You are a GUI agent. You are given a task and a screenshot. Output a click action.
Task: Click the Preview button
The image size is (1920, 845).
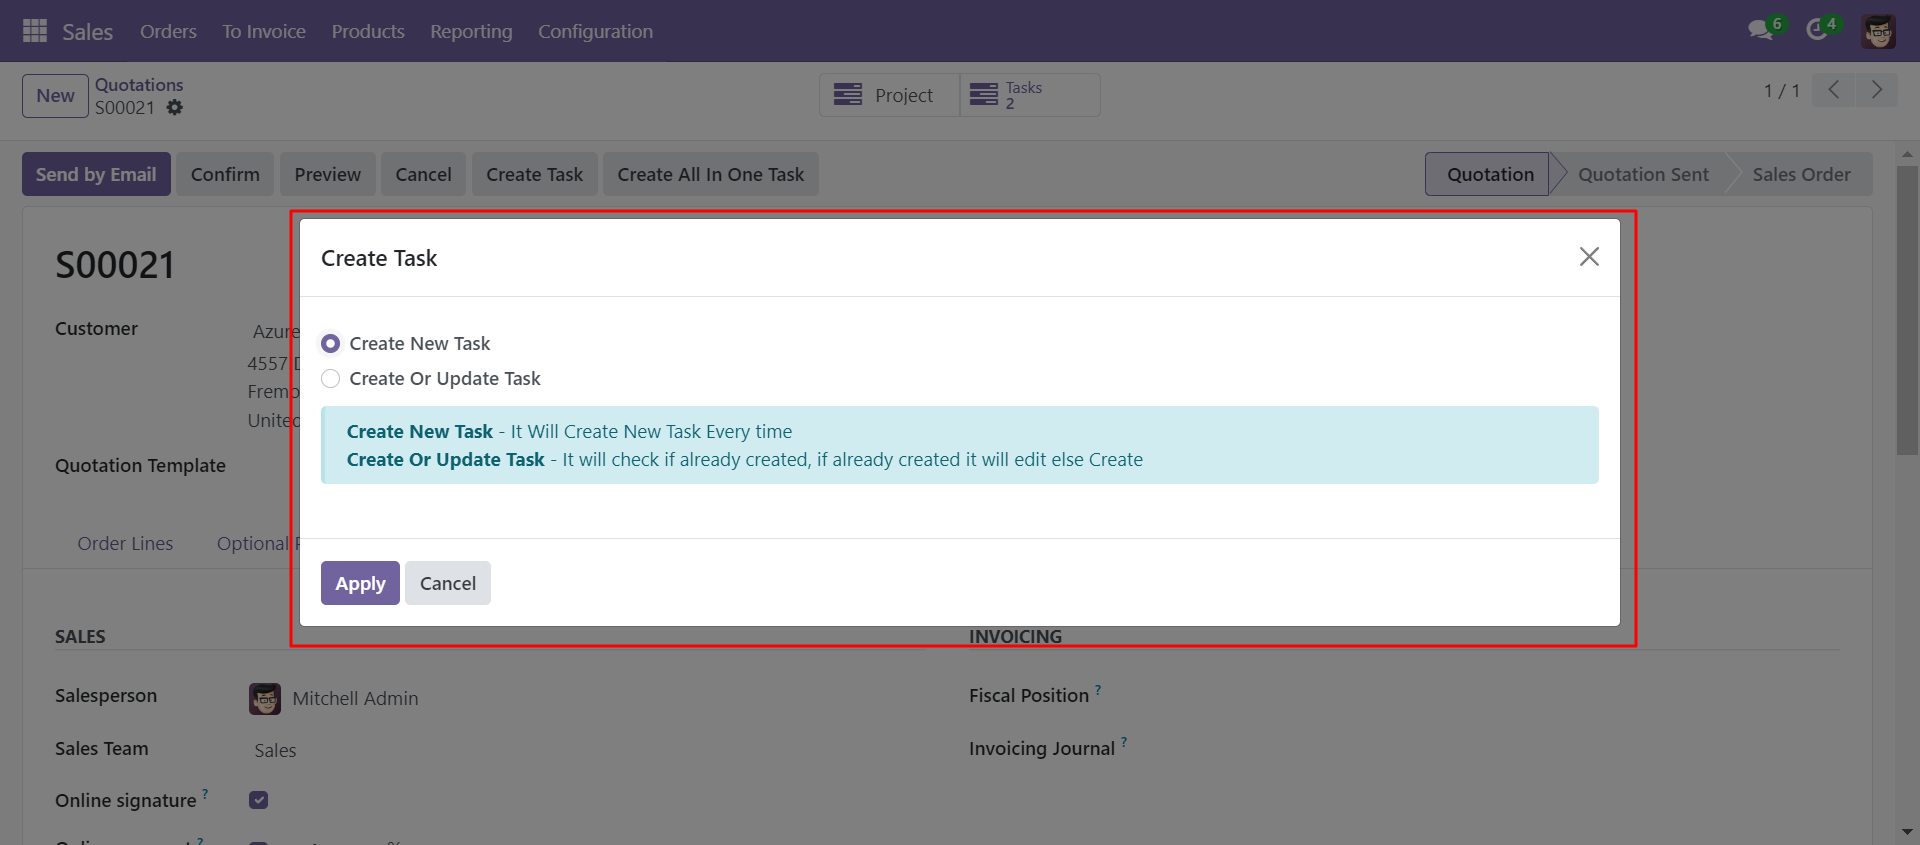click(327, 174)
